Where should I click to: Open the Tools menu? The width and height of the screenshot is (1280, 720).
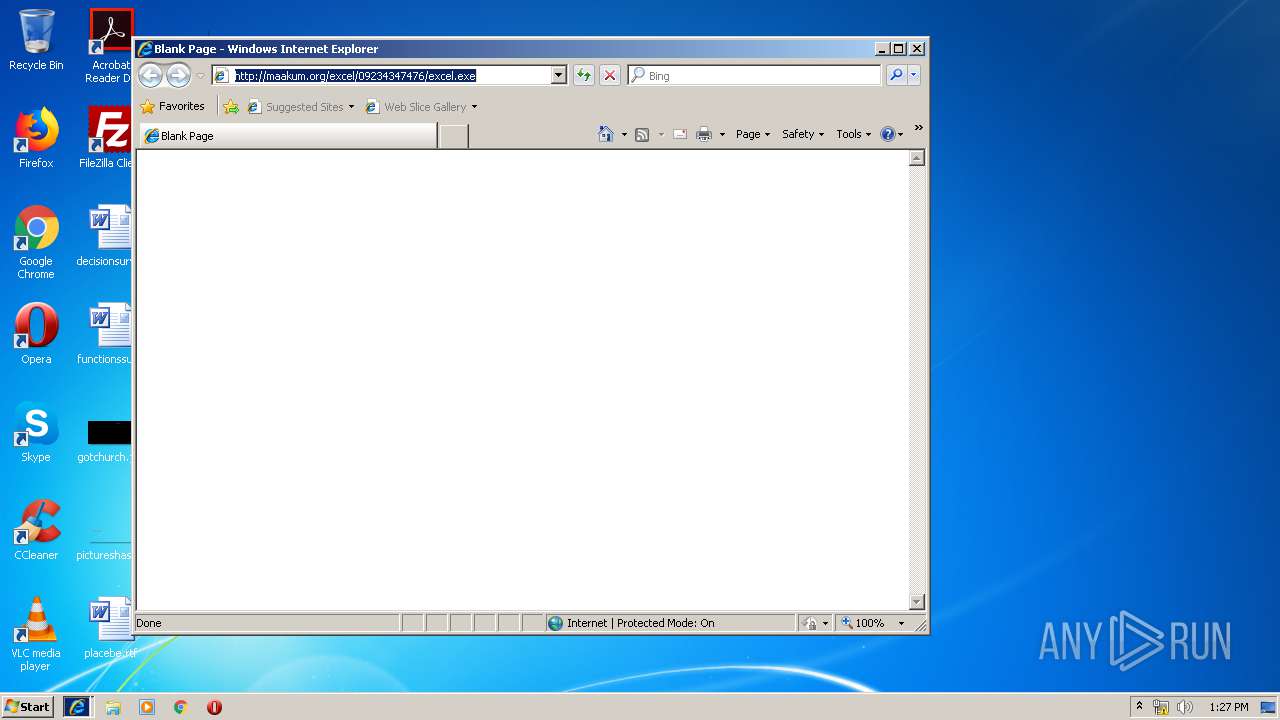tap(853, 134)
